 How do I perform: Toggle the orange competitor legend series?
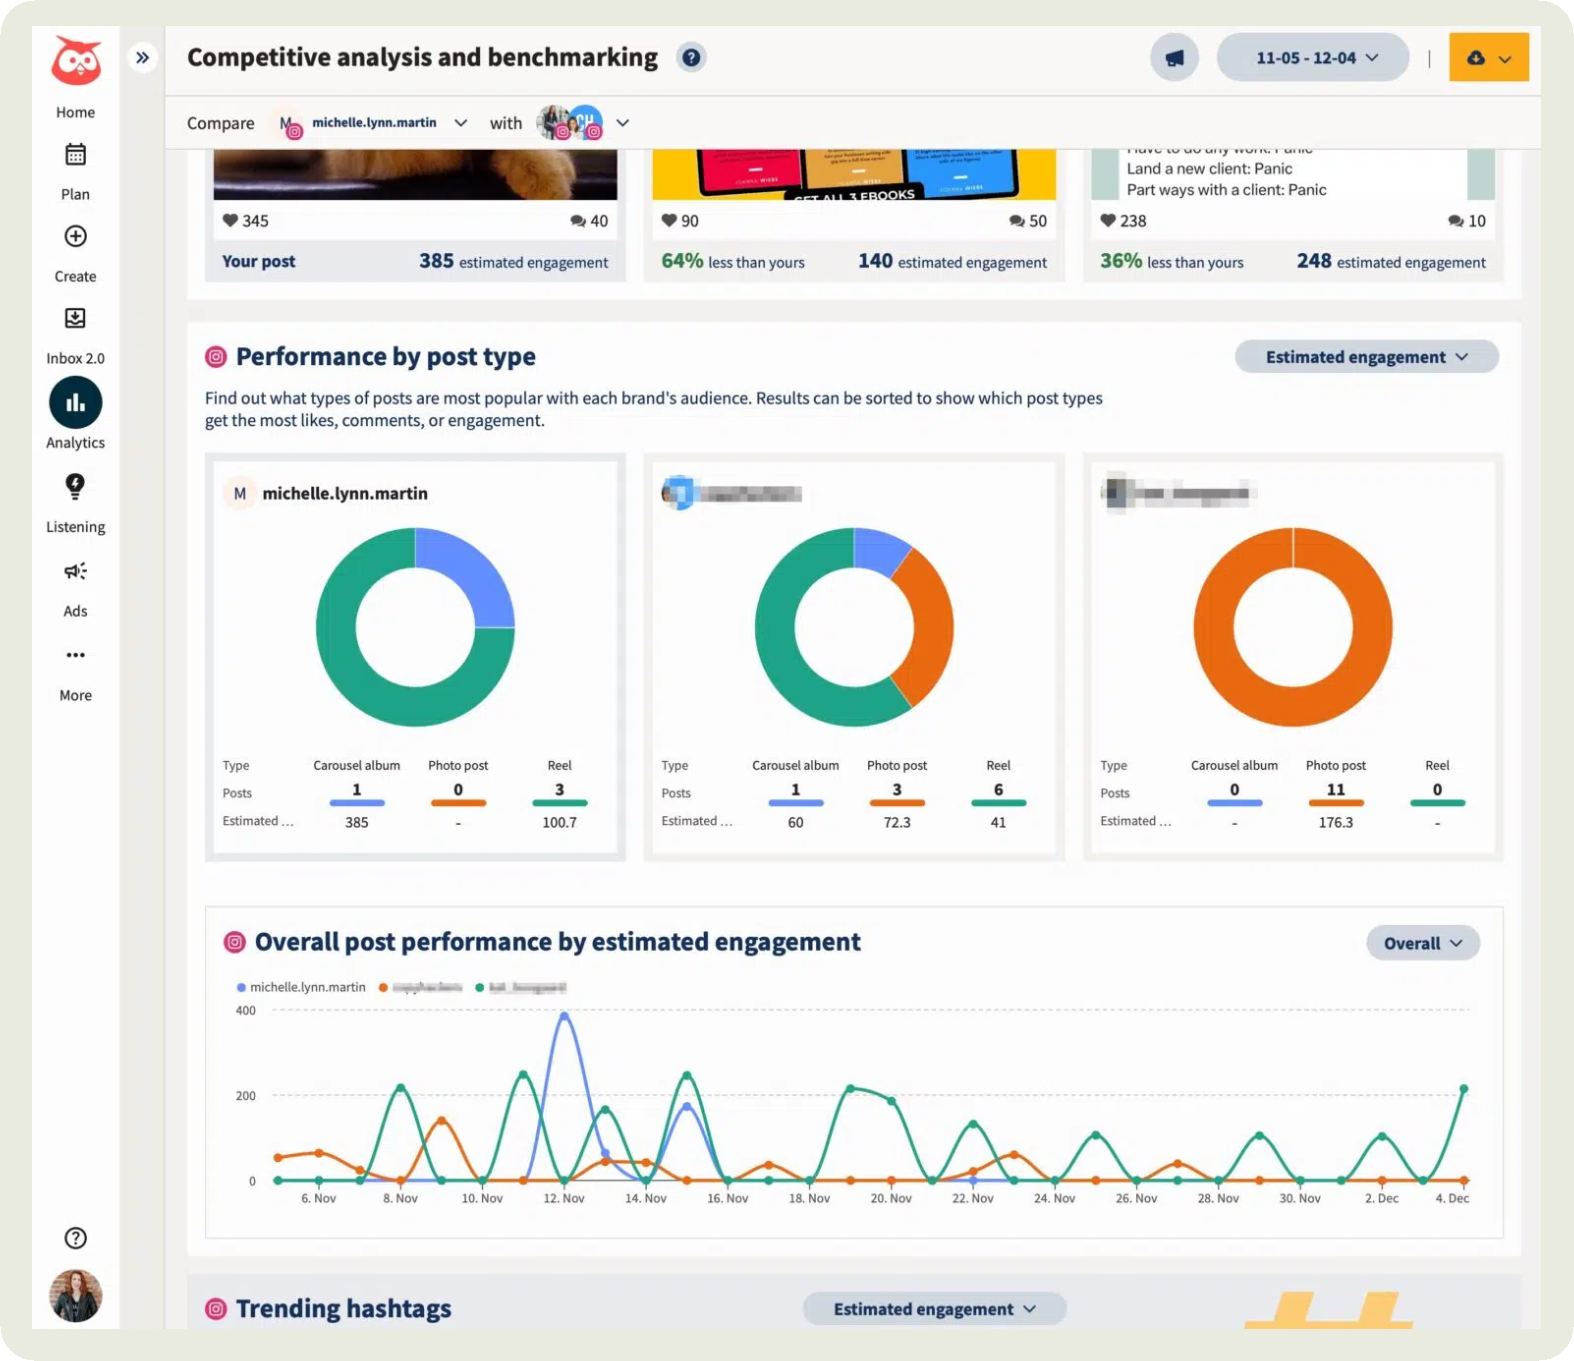pos(422,987)
